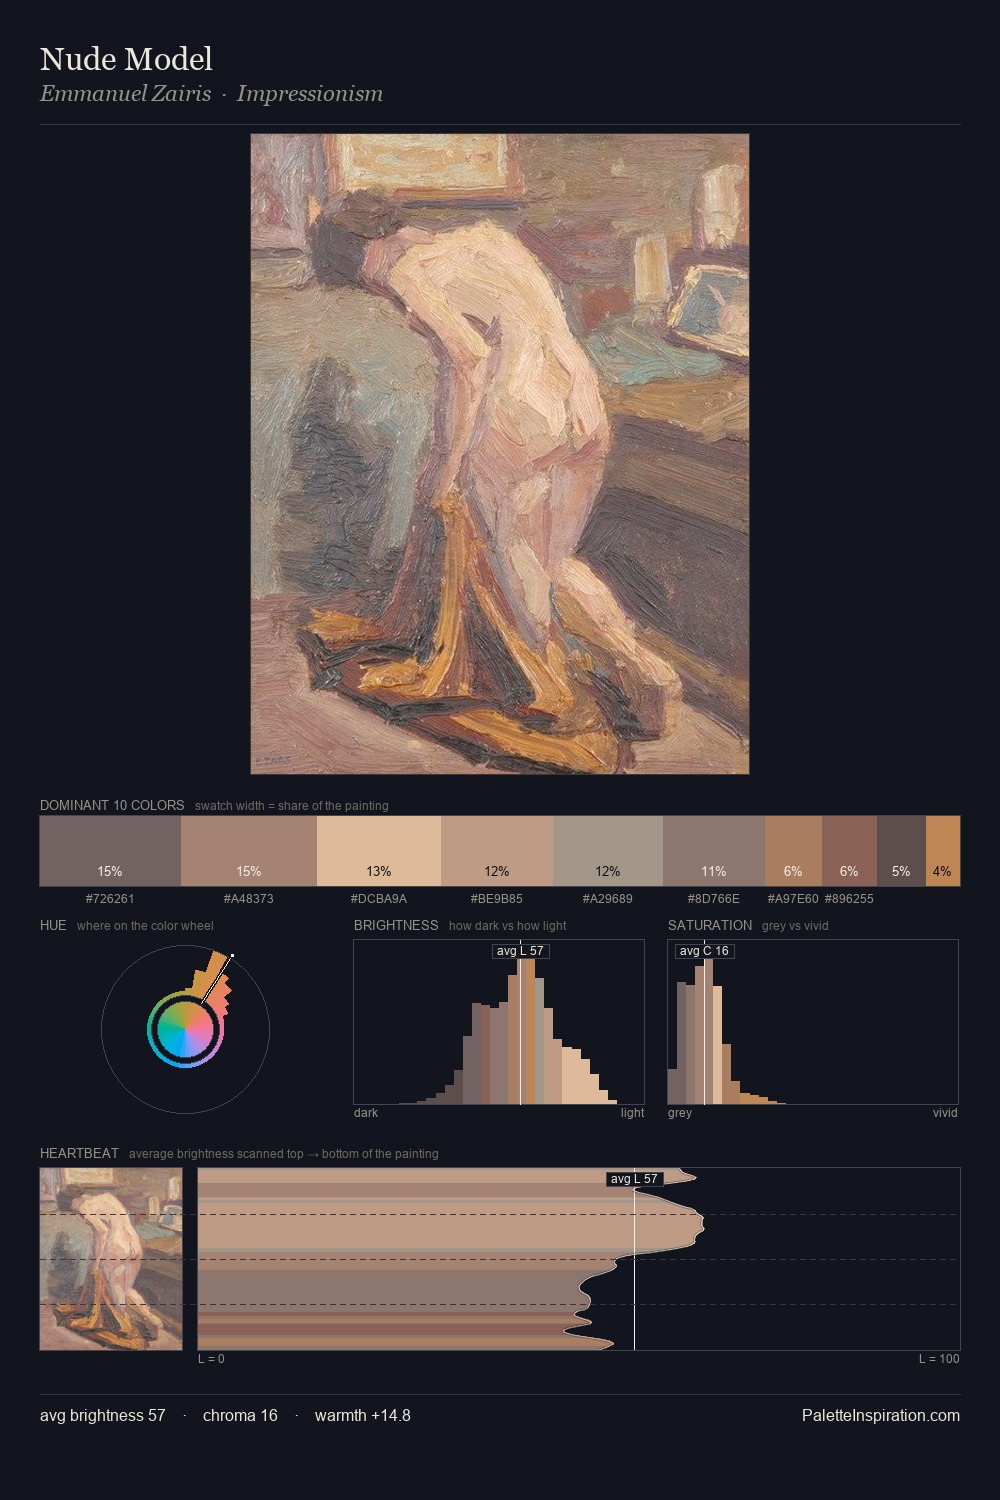1000x1500 pixels.
Task: Click the 'HEARTBEAT' section heading
Action: tap(79, 1153)
